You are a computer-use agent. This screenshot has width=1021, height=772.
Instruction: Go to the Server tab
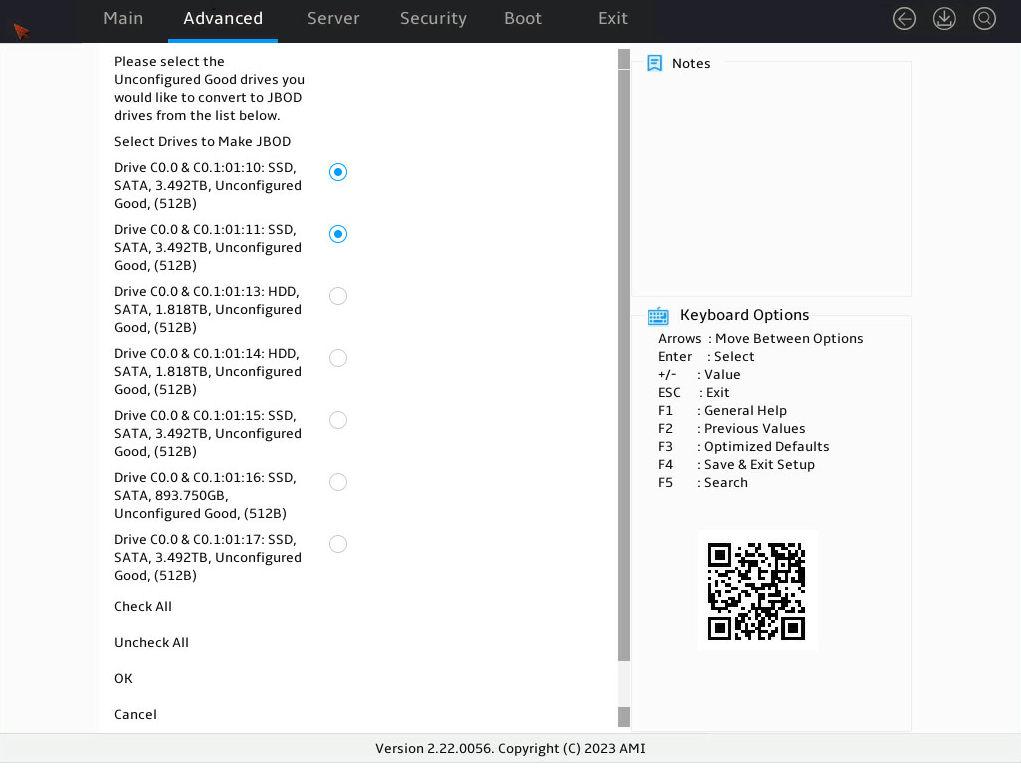(333, 18)
